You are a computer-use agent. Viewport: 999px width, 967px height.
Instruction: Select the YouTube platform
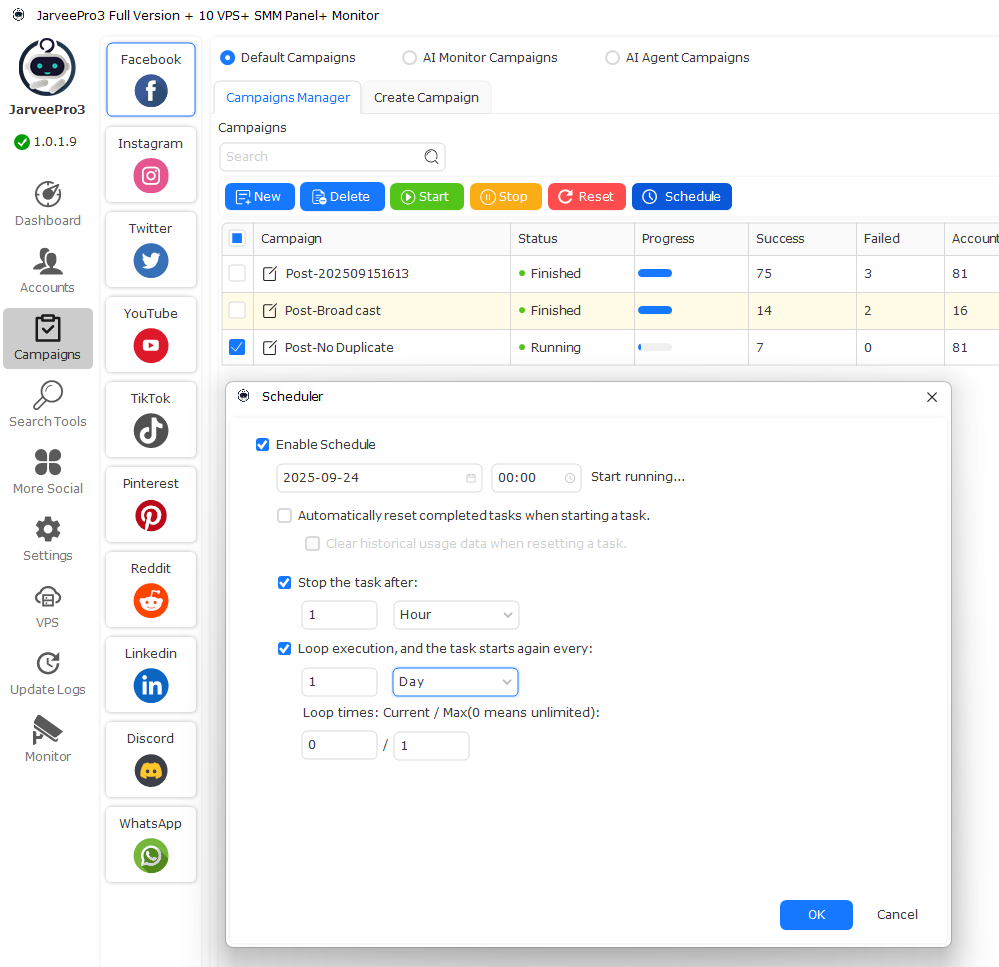(151, 334)
